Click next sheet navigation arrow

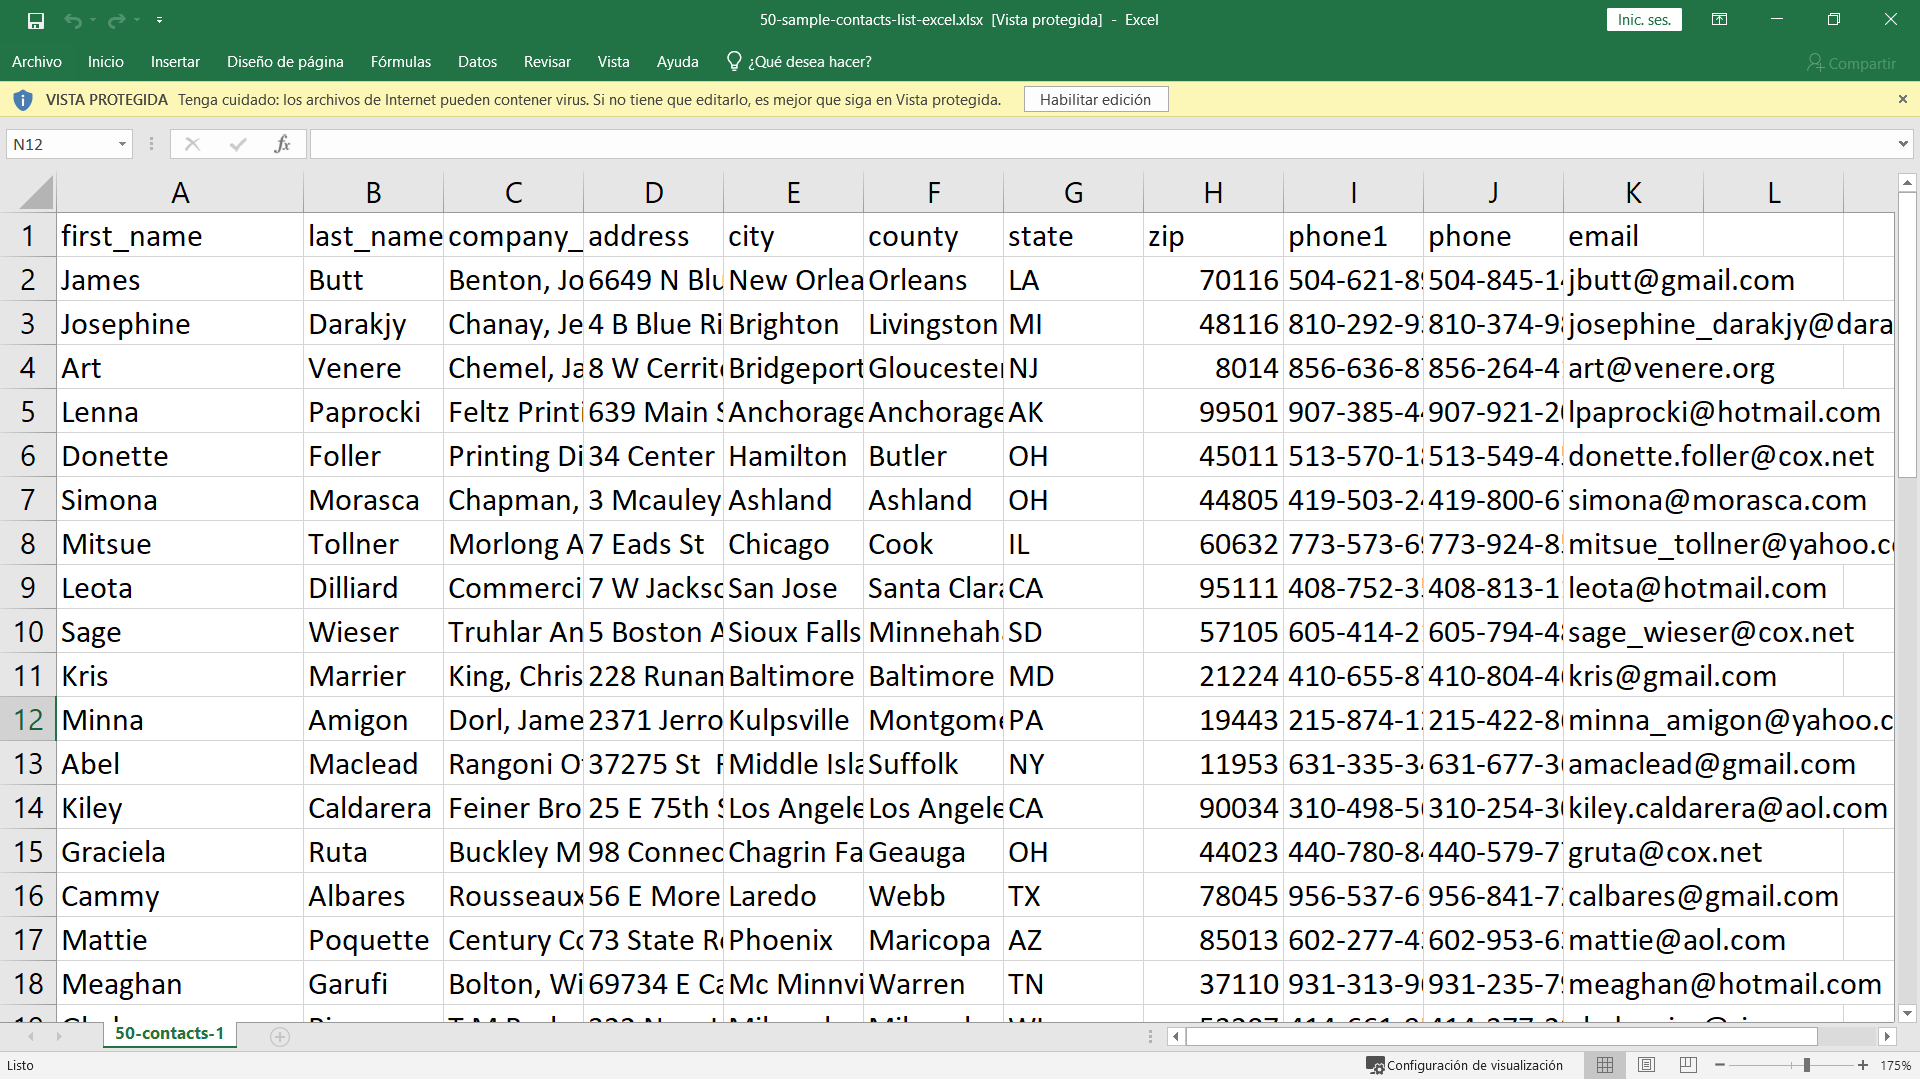[x=59, y=1037]
